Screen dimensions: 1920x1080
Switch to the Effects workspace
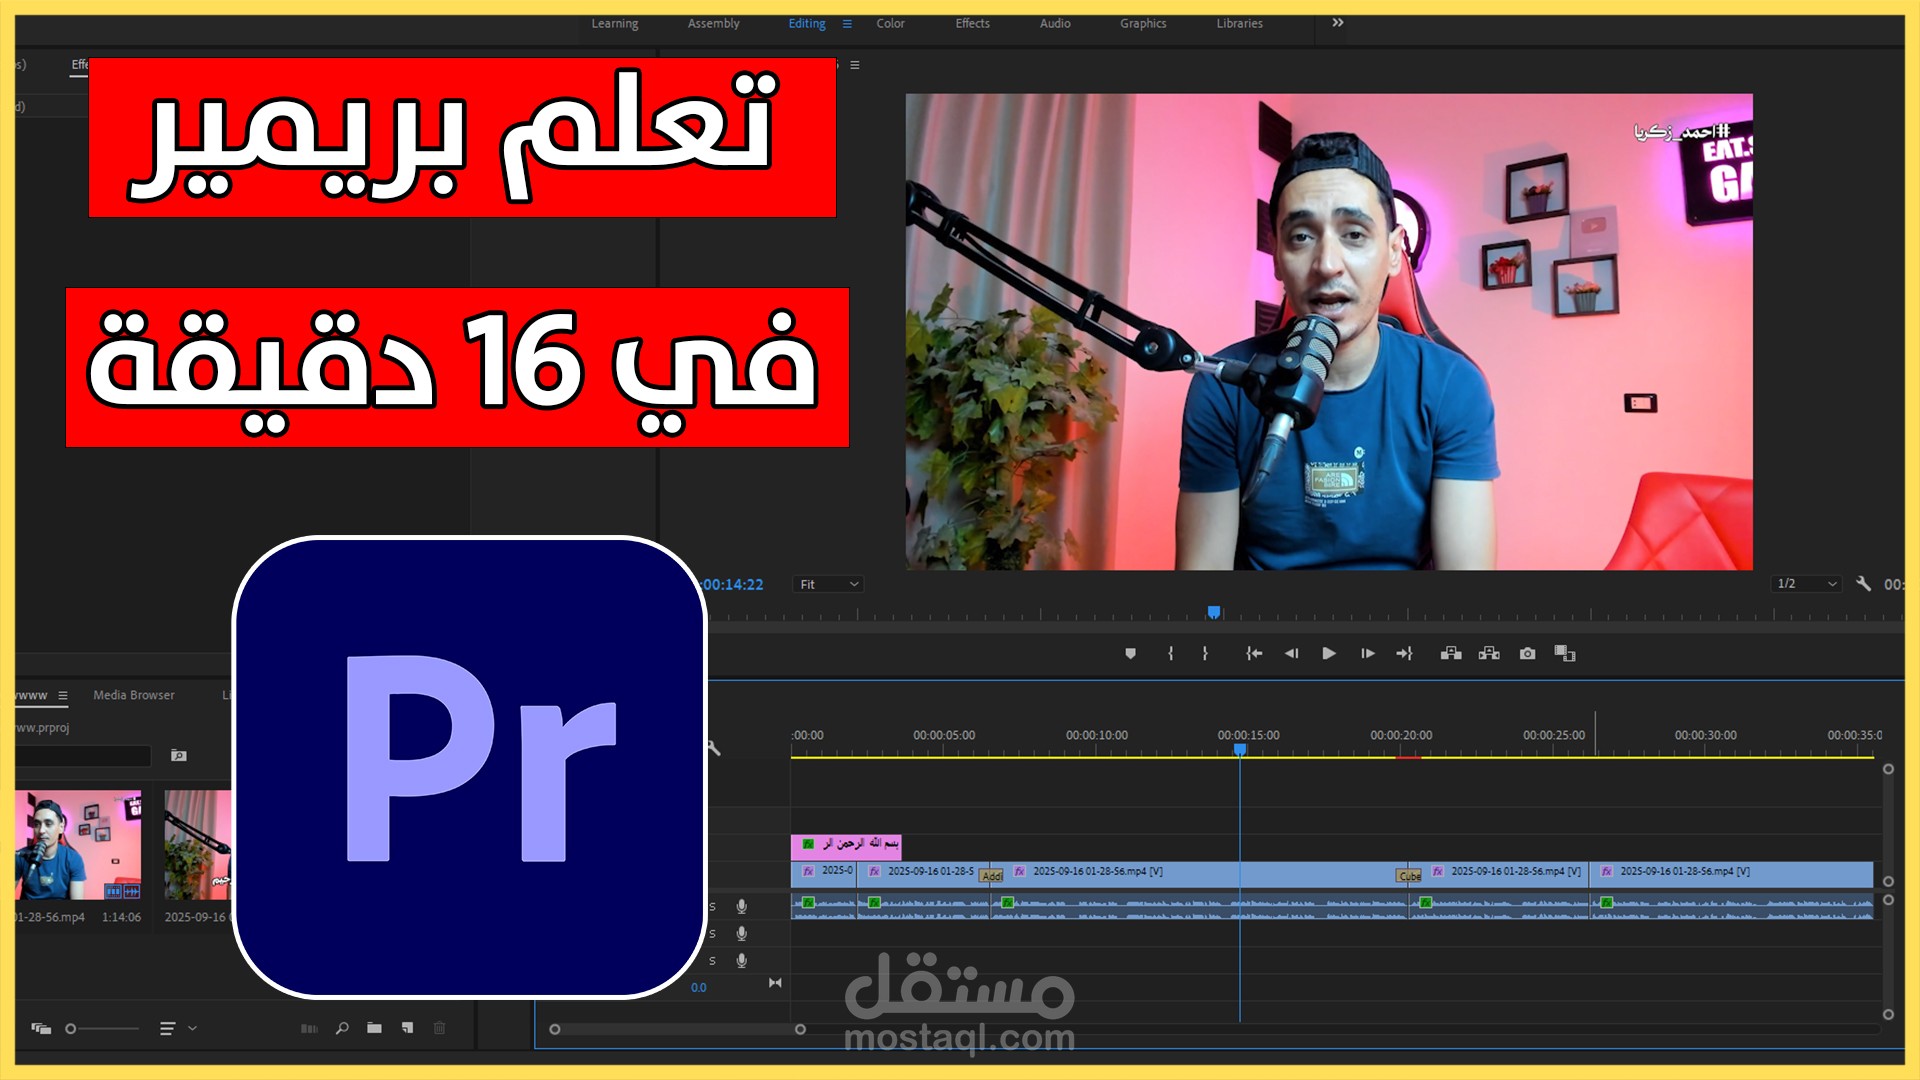972,23
